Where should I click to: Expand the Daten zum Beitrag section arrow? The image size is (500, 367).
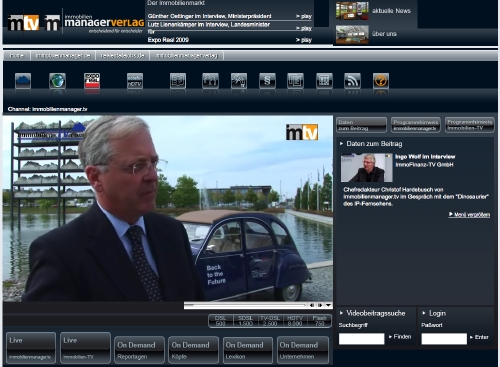tap(341, 144)
